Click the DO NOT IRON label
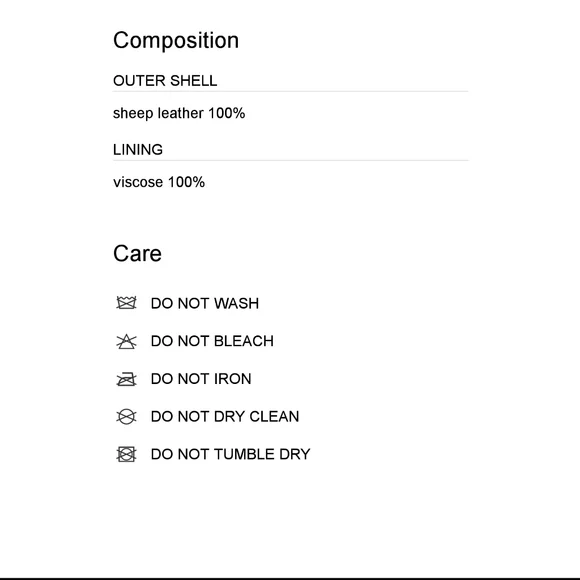 point(201,379)
